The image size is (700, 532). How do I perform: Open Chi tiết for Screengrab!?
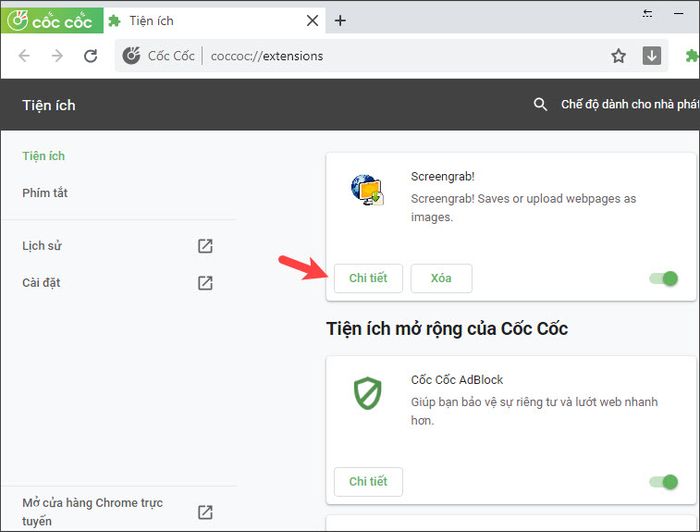pos(368,278)
